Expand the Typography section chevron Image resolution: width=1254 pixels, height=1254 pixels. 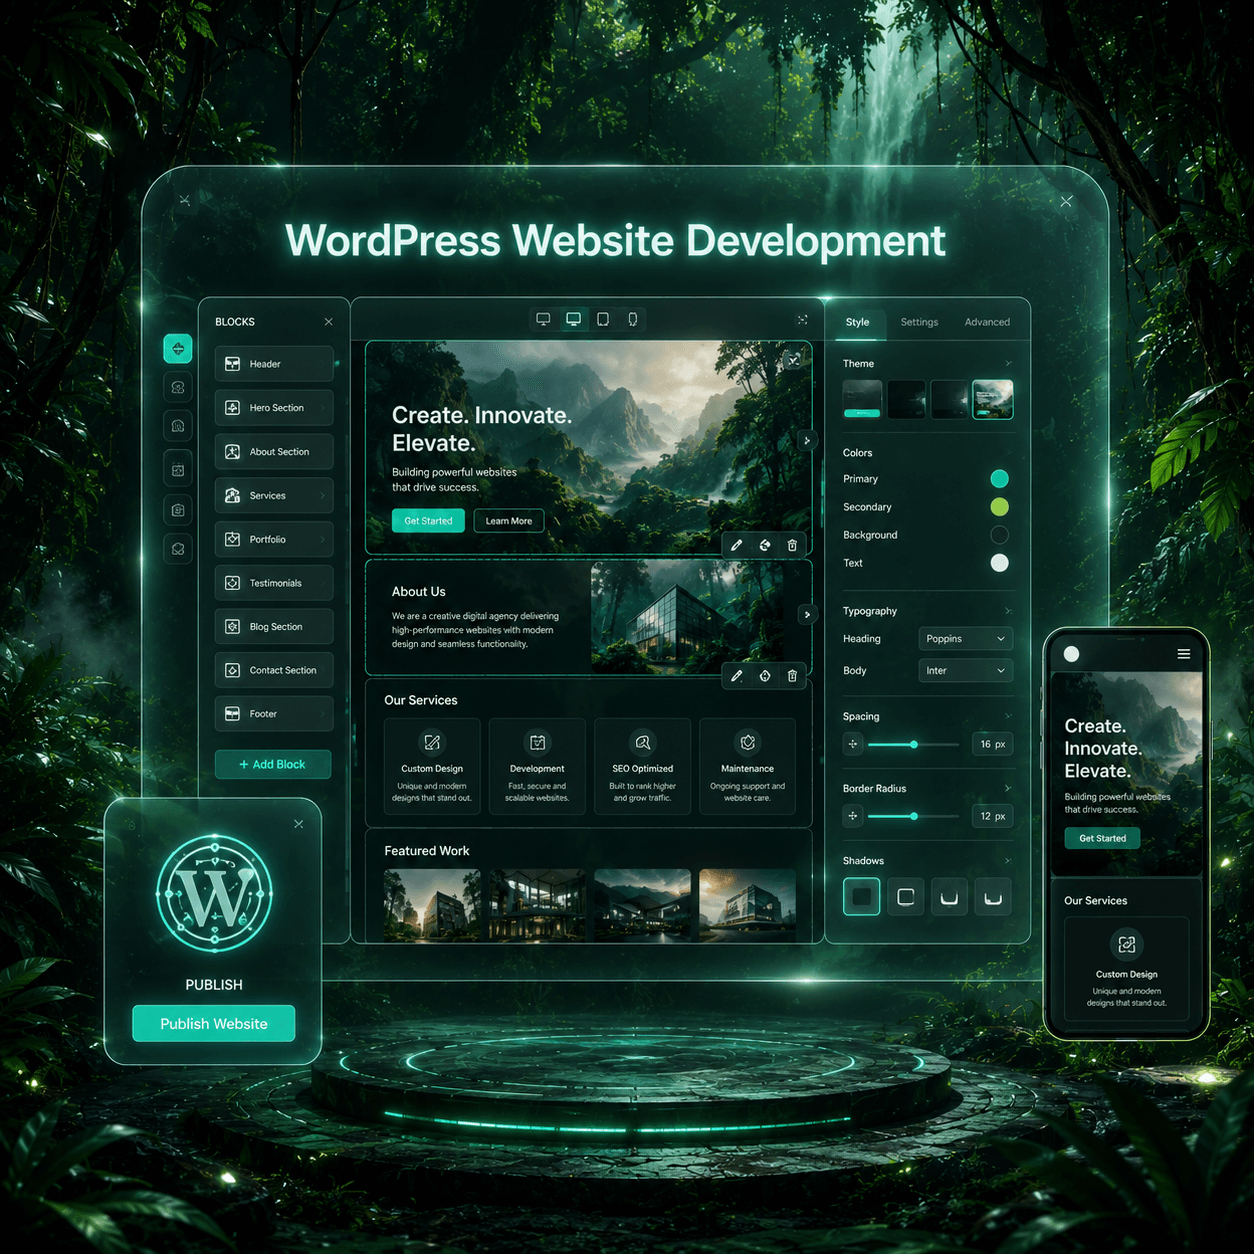(1008, 611)
